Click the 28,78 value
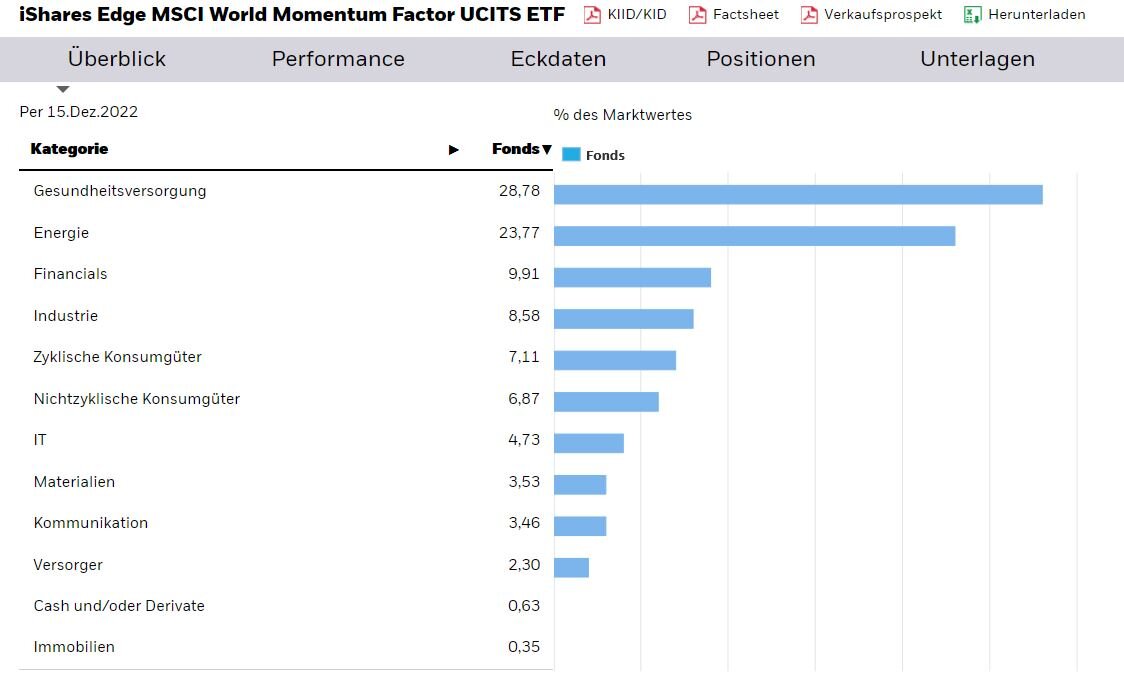Image resolution: width=1124 pixels, height=690 pixels. [520, 191]
